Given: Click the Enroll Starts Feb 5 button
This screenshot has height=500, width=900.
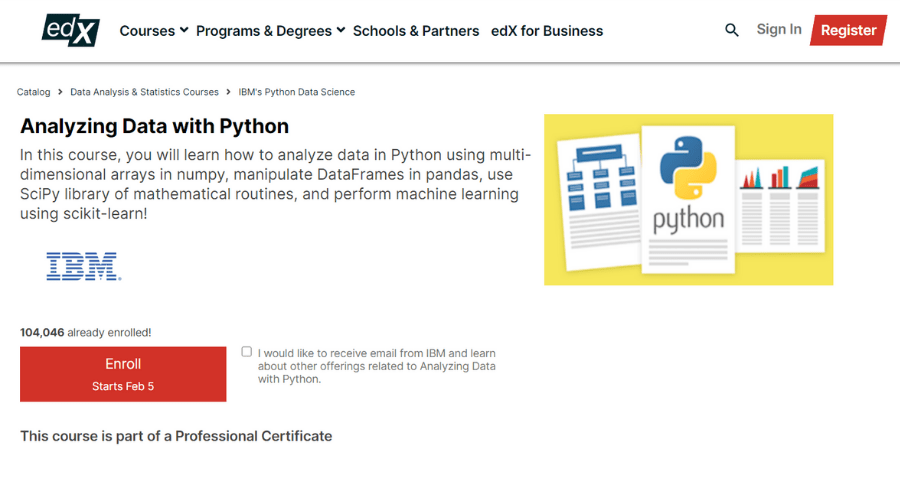Looking at the screenshot, I should tap(123, 374).
